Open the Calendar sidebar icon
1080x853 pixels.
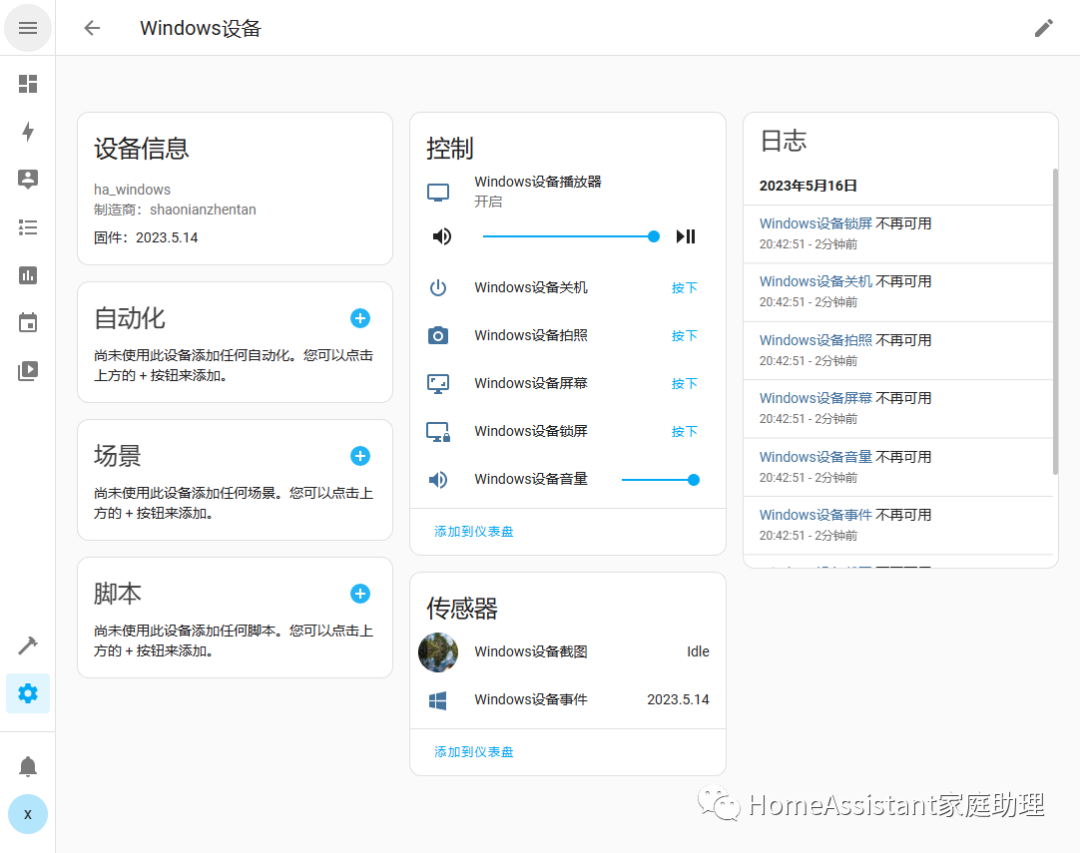coord(28,322)
